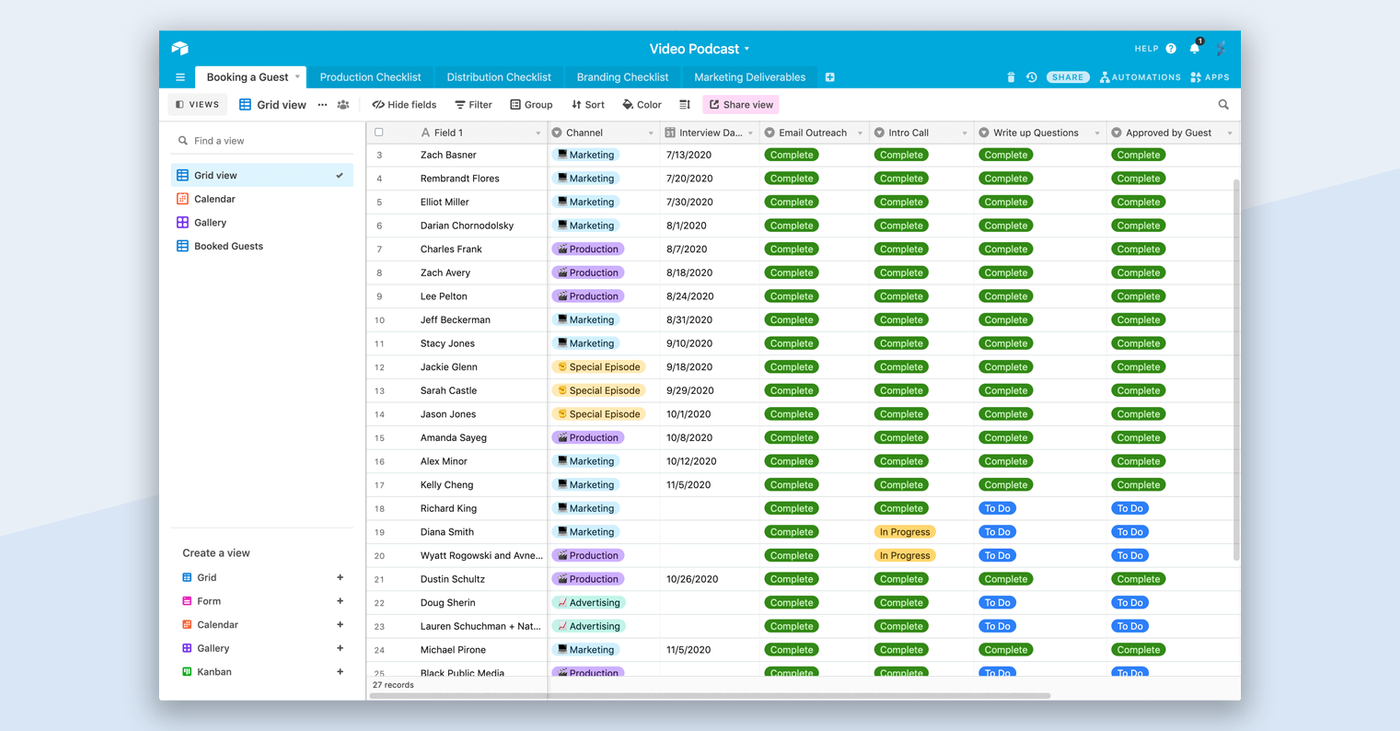The height and width of the screenshot is (731, 1400).
Task: Select cell Wyatt Rogowski and Avne…
Action: 483,555
